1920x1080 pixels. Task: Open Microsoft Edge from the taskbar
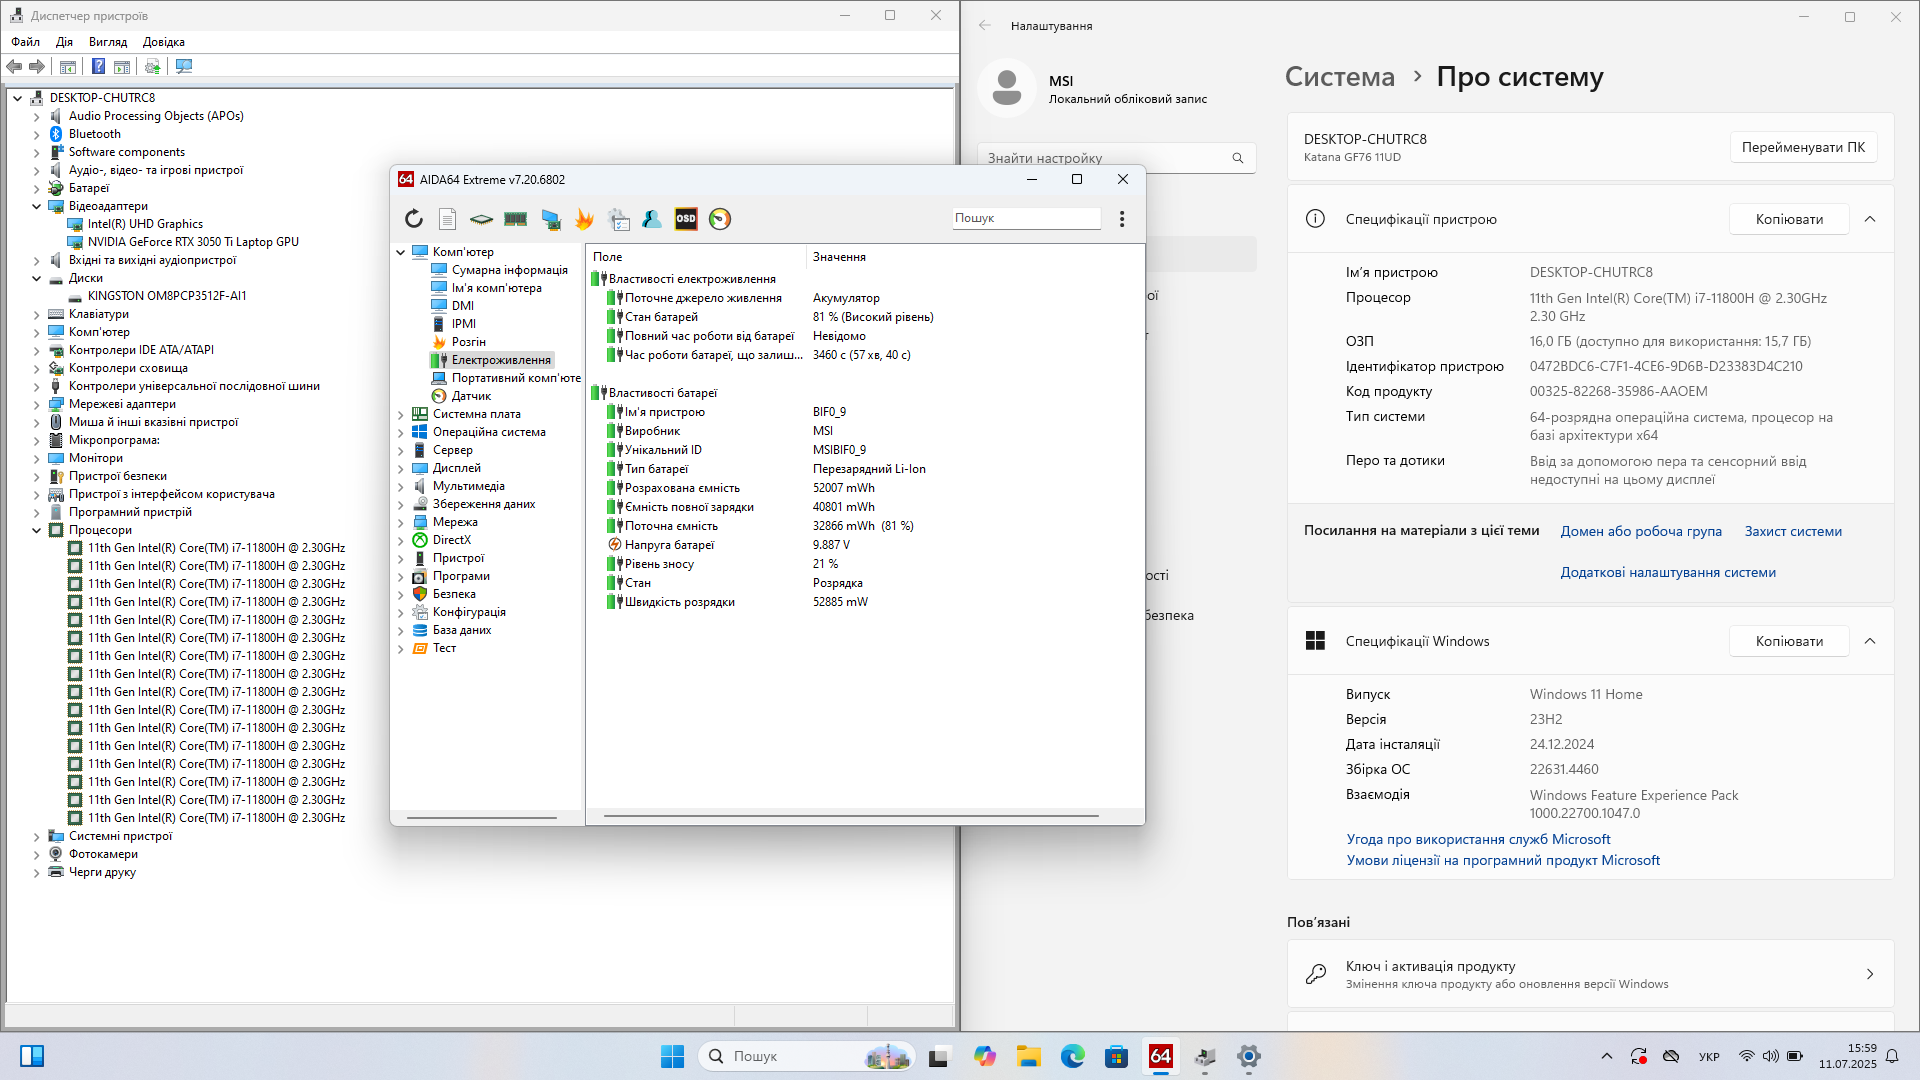(x=1073, y=1056)
